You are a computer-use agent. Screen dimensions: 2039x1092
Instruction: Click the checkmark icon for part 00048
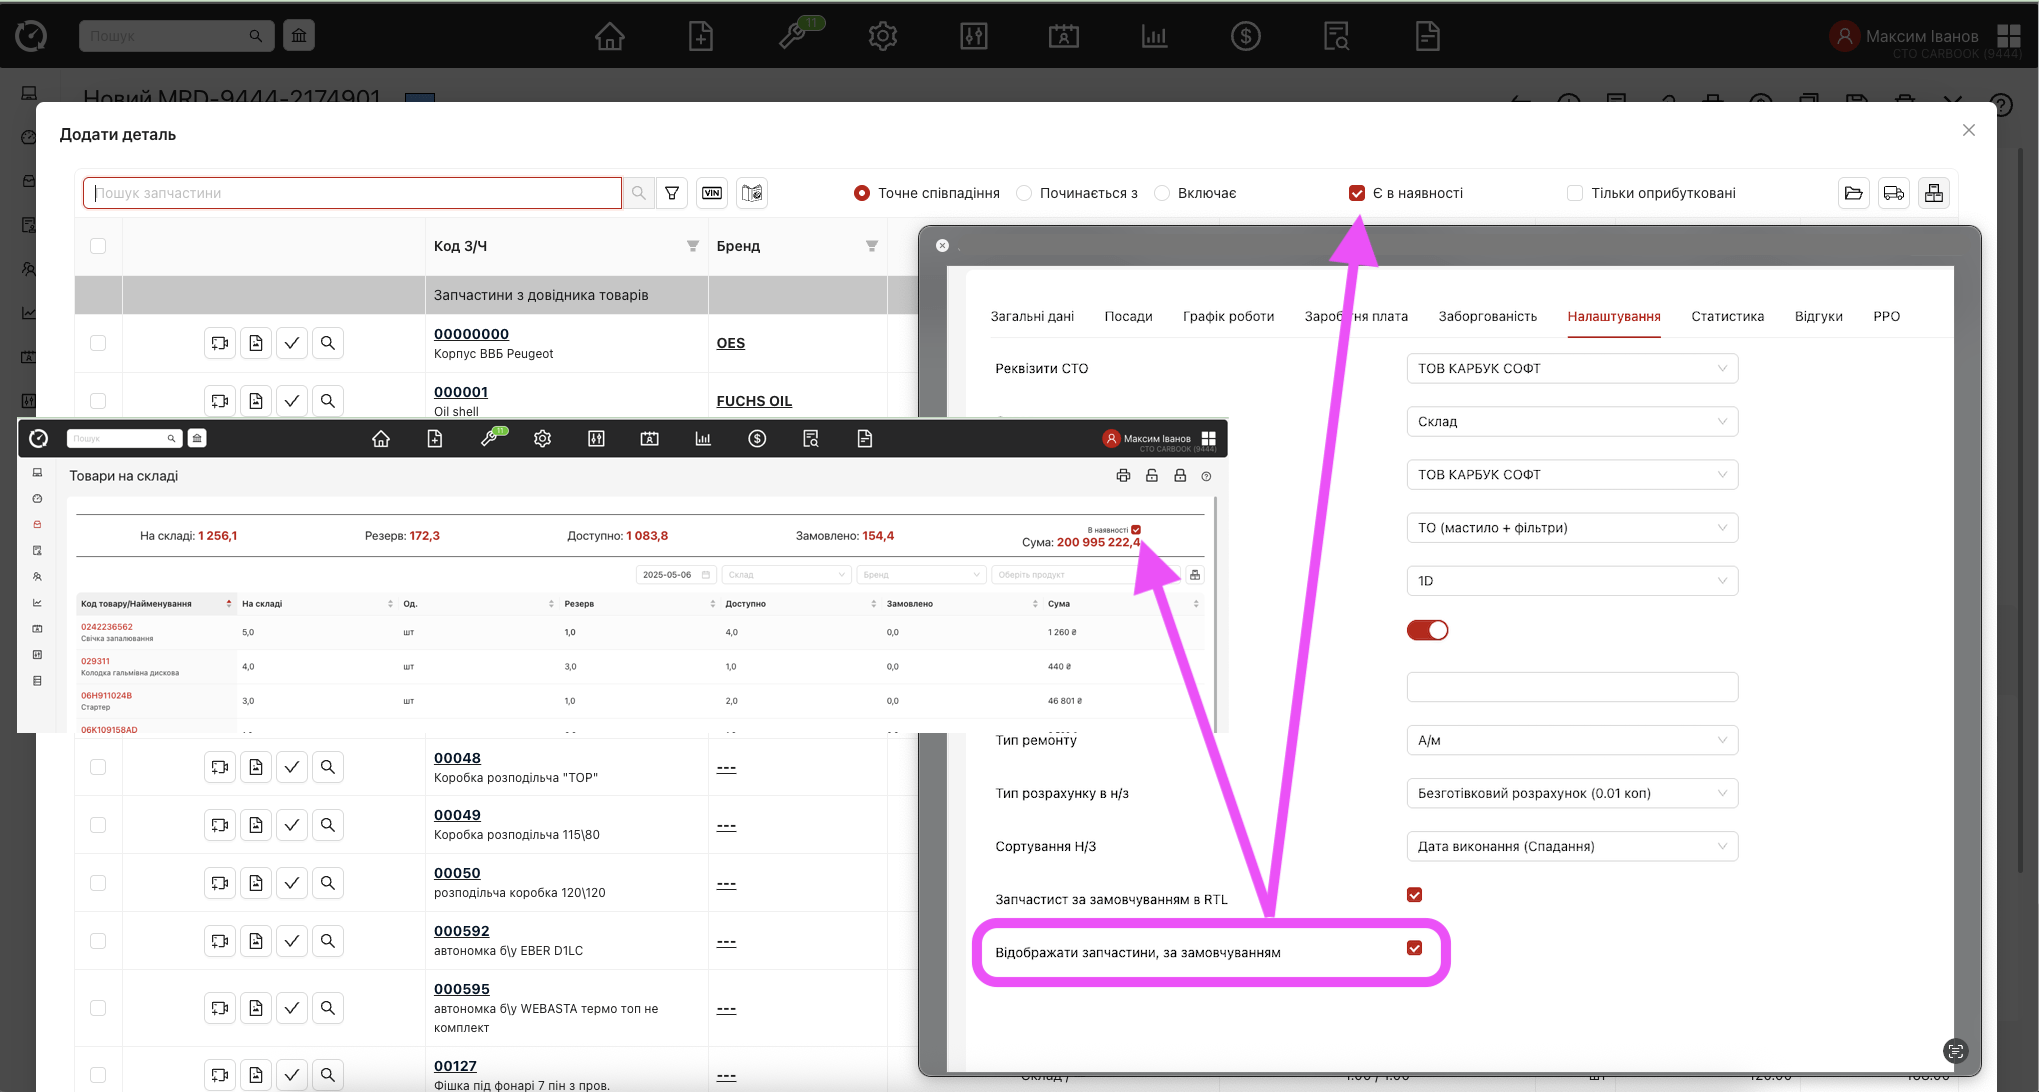(292, 767)
